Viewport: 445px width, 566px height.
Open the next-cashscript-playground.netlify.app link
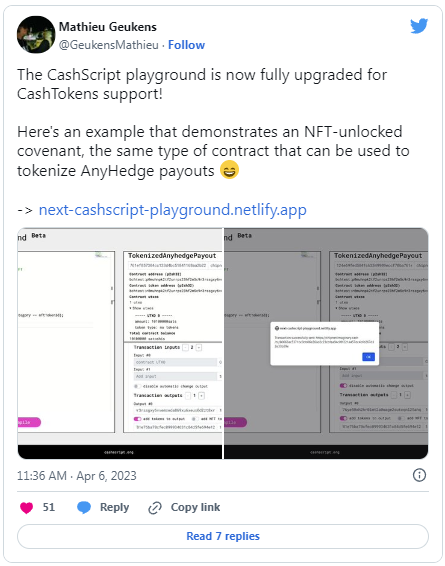(173, 210)
